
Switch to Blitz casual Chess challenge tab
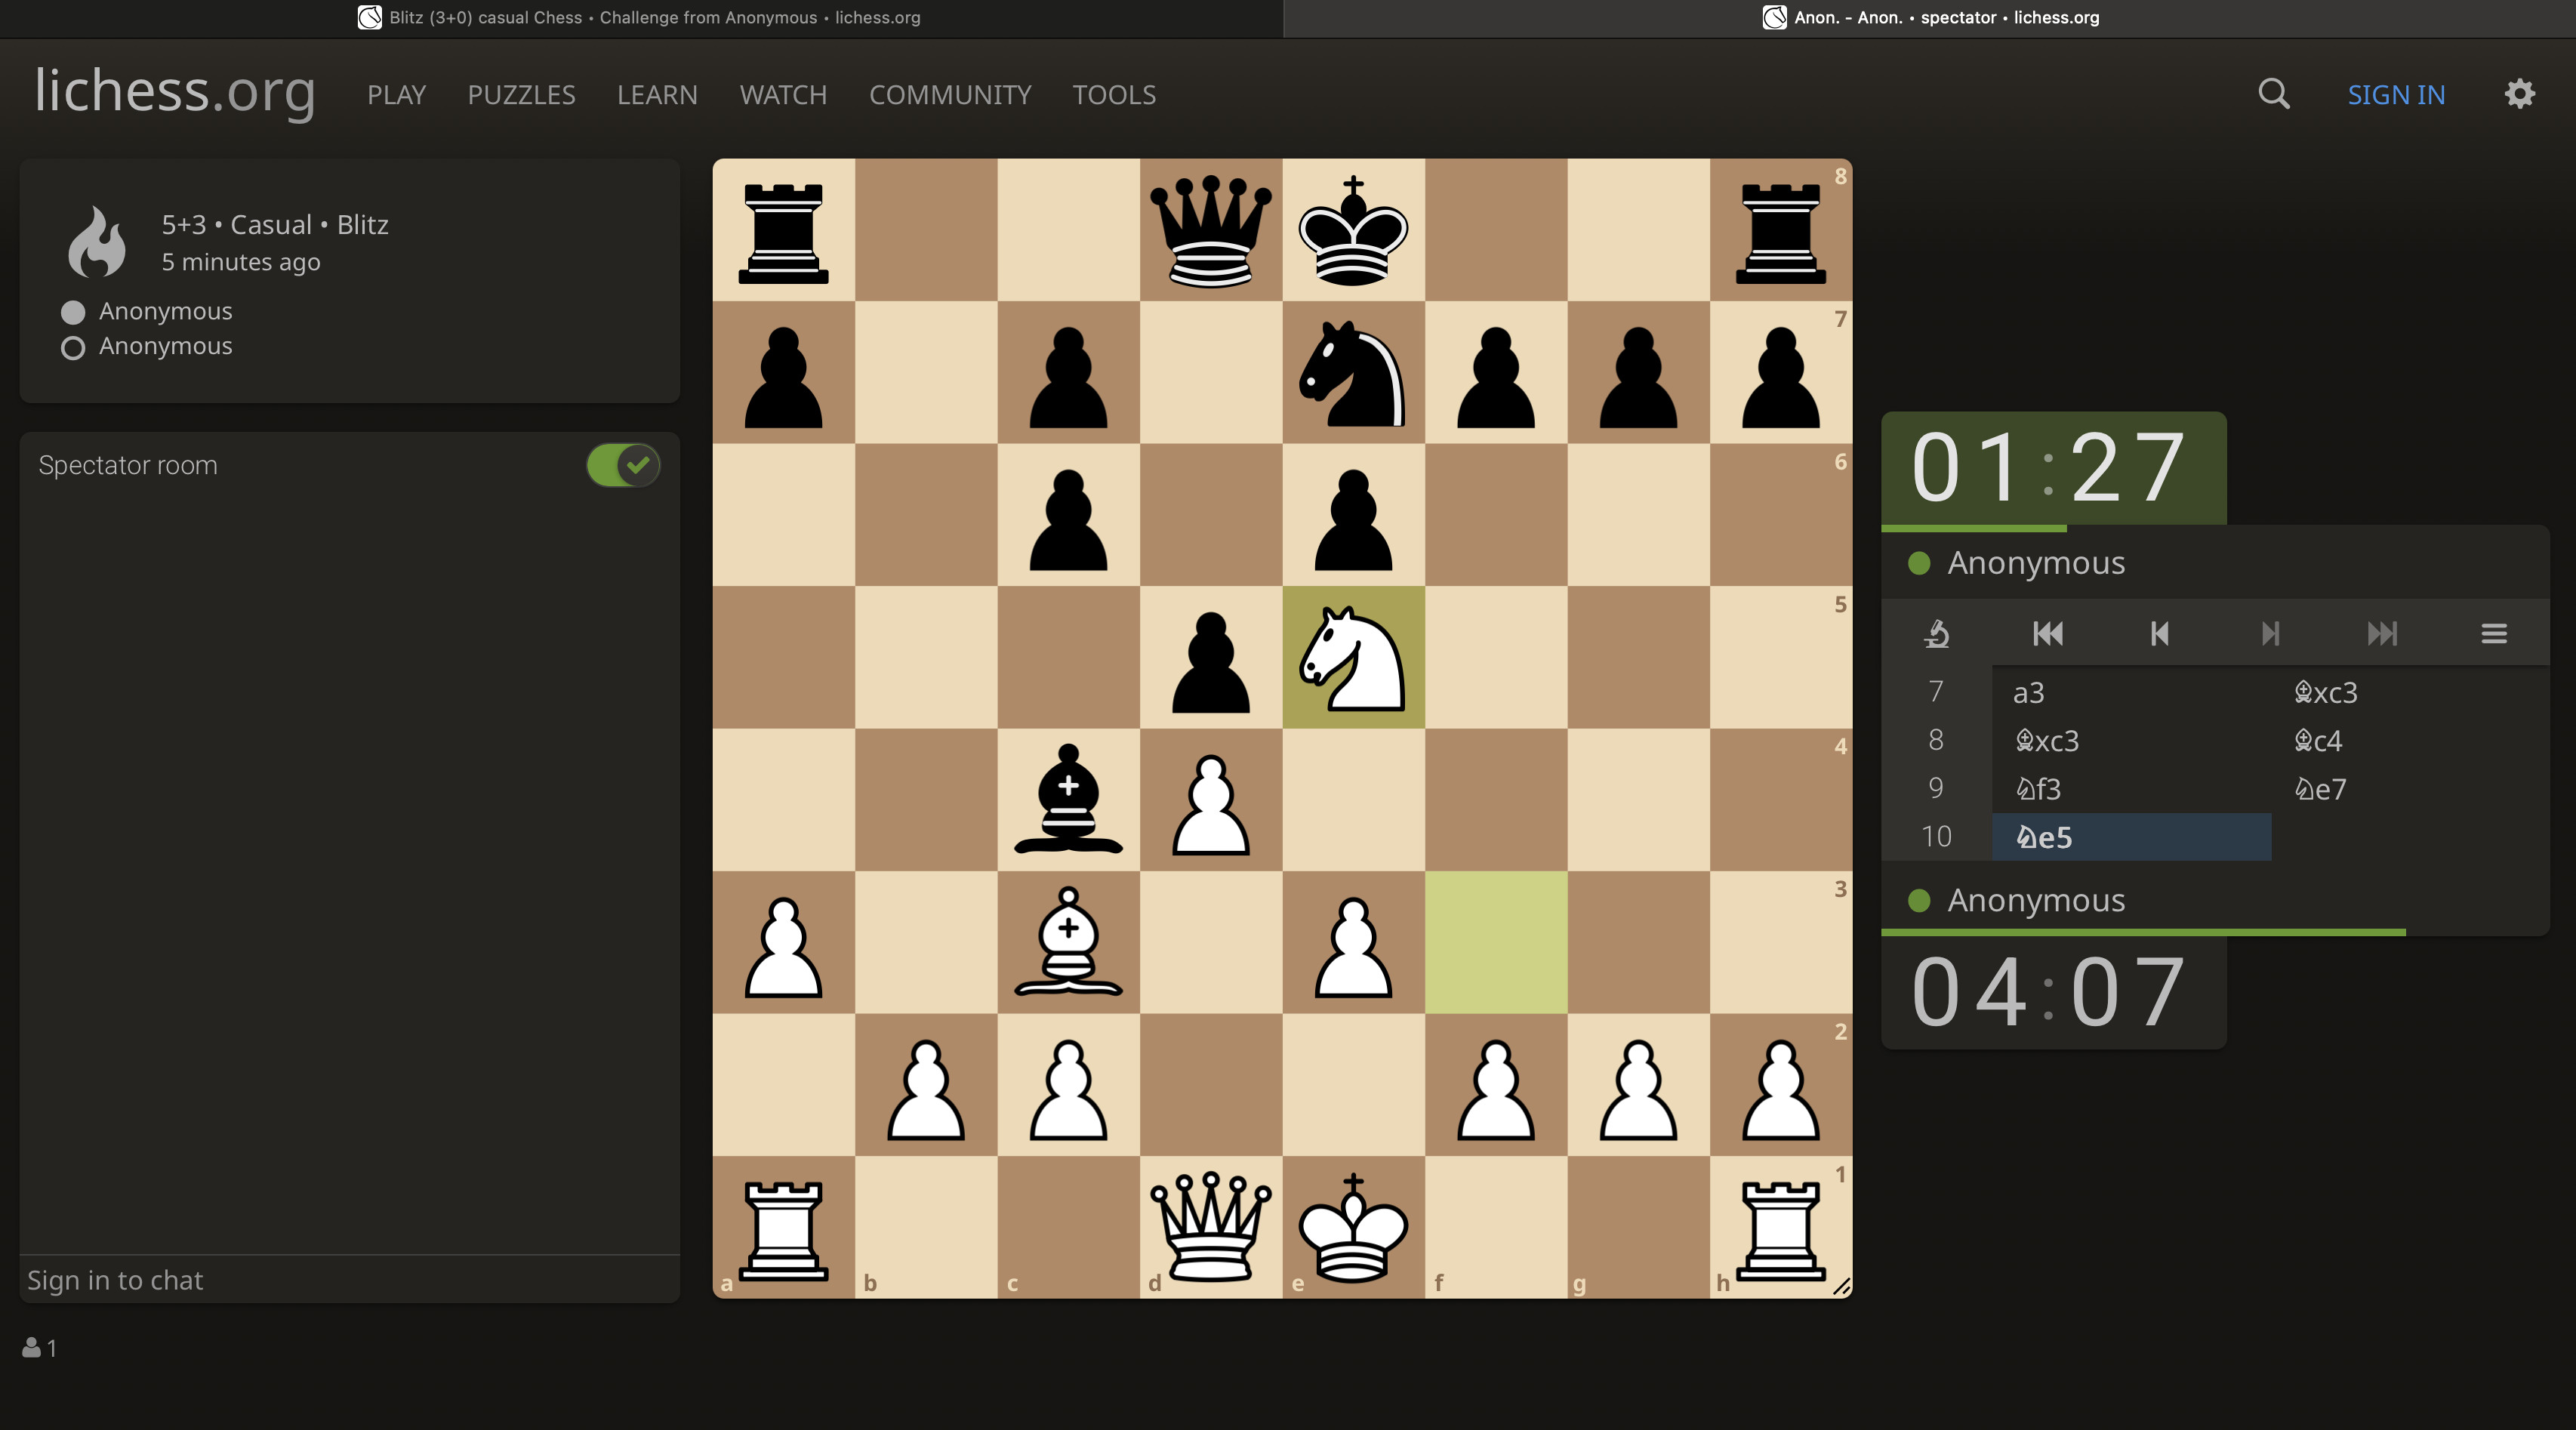click(641, 18)
